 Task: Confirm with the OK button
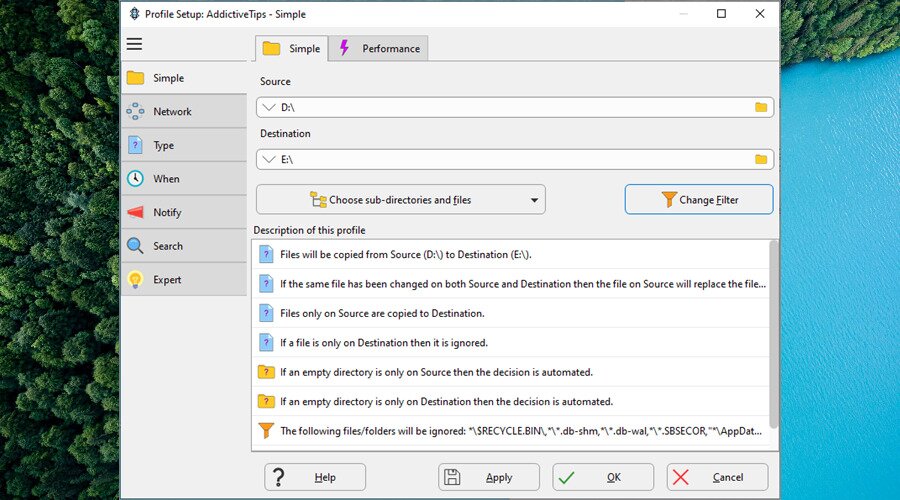point(603,477)
